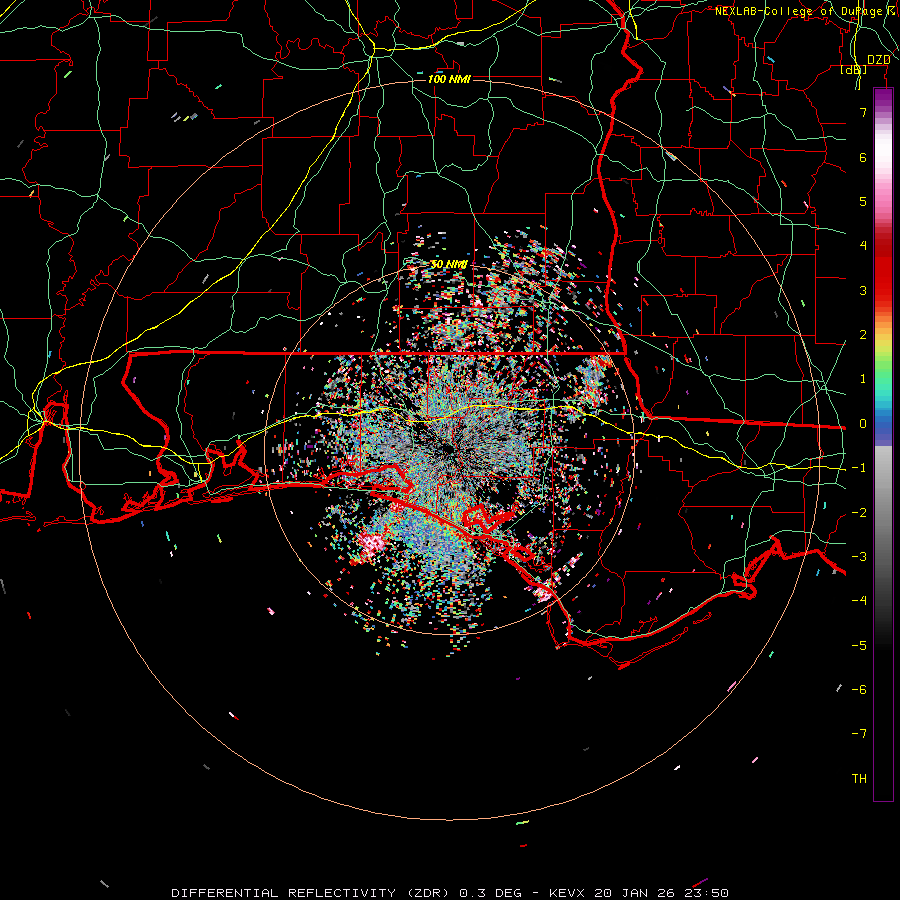Click the DZD legend title
Viewport: 900px width, 900px height.
click(x=878, y=60)
